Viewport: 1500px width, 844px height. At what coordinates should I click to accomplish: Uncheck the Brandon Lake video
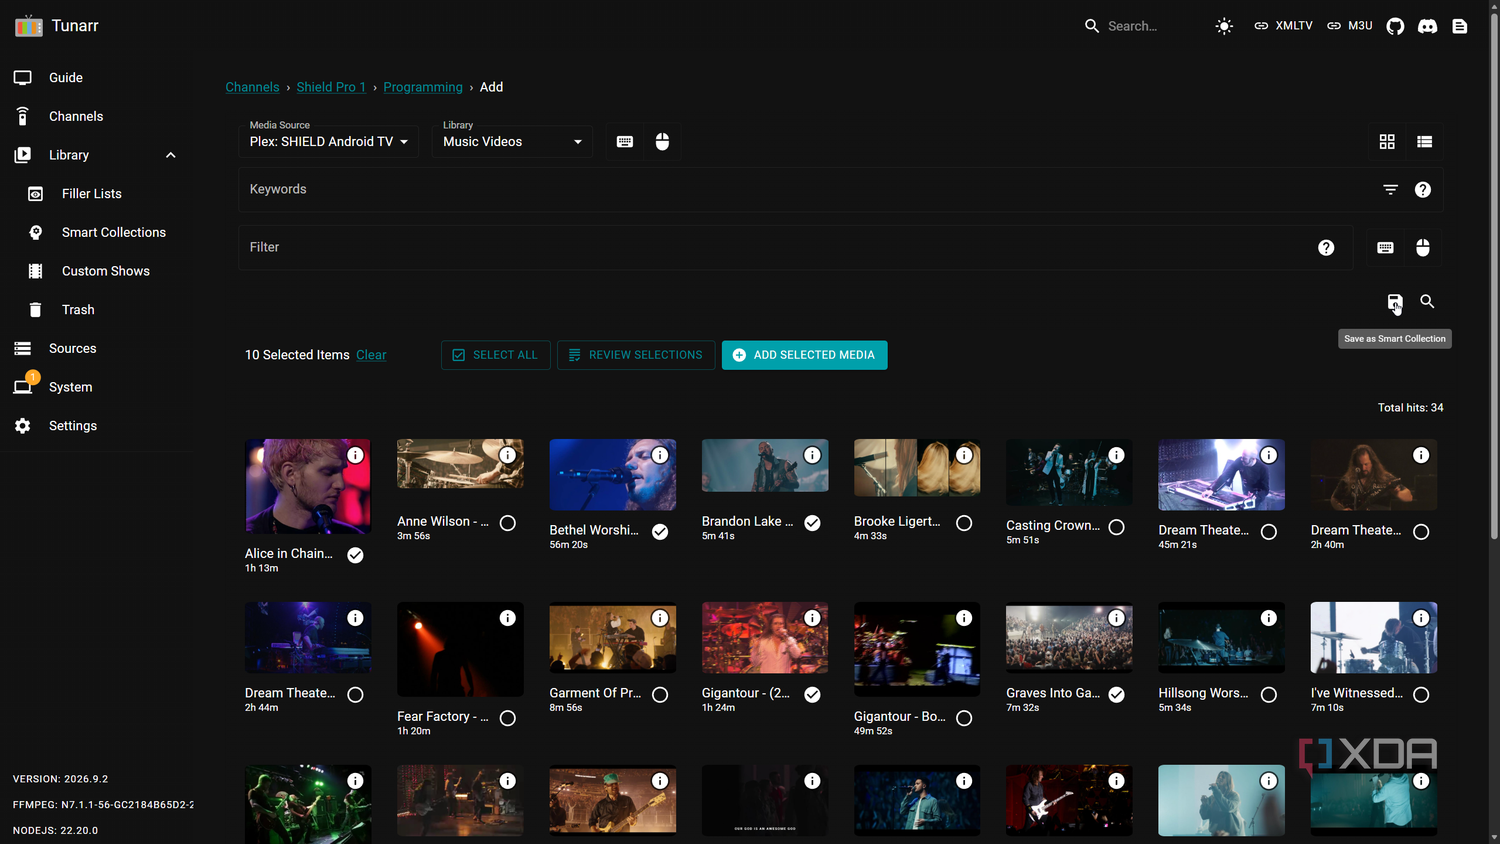tap(812, 523)
